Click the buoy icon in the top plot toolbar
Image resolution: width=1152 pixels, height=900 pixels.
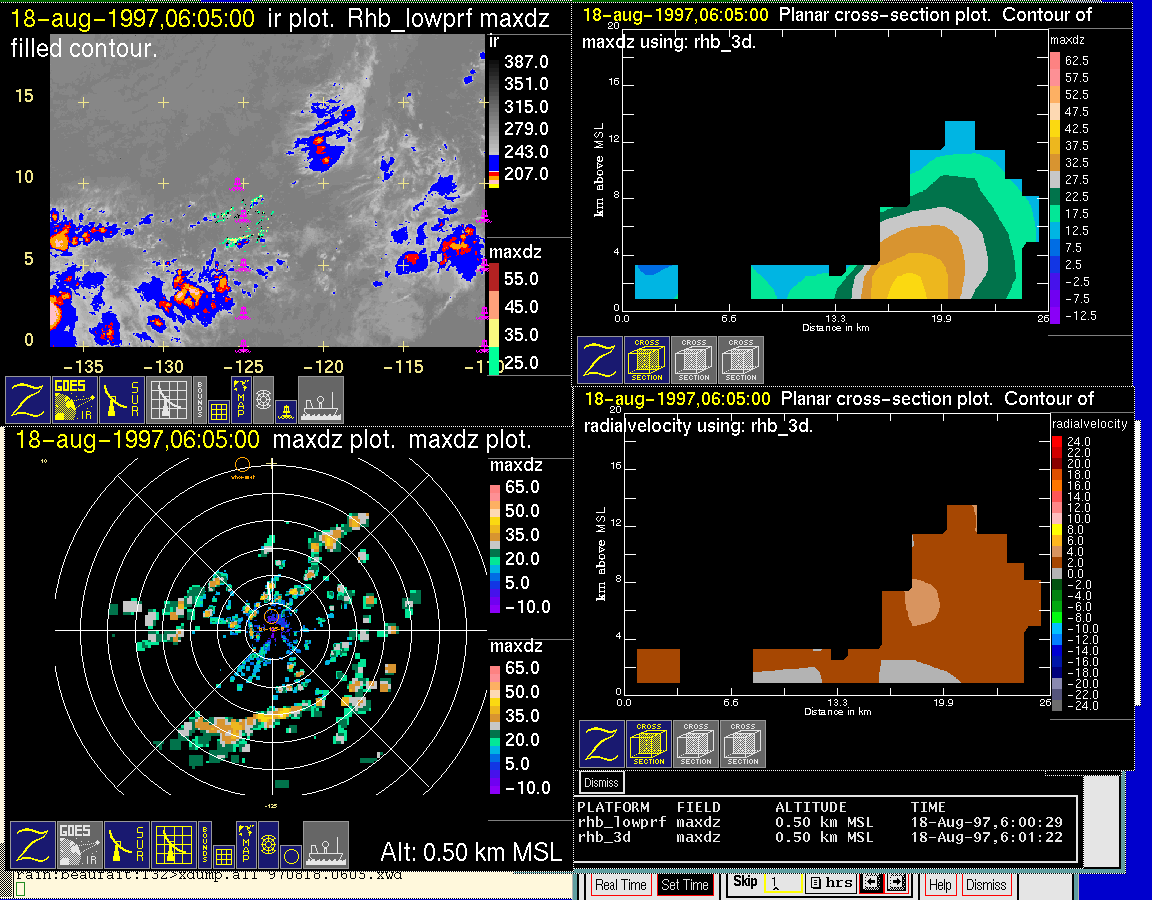pos(285,408)
